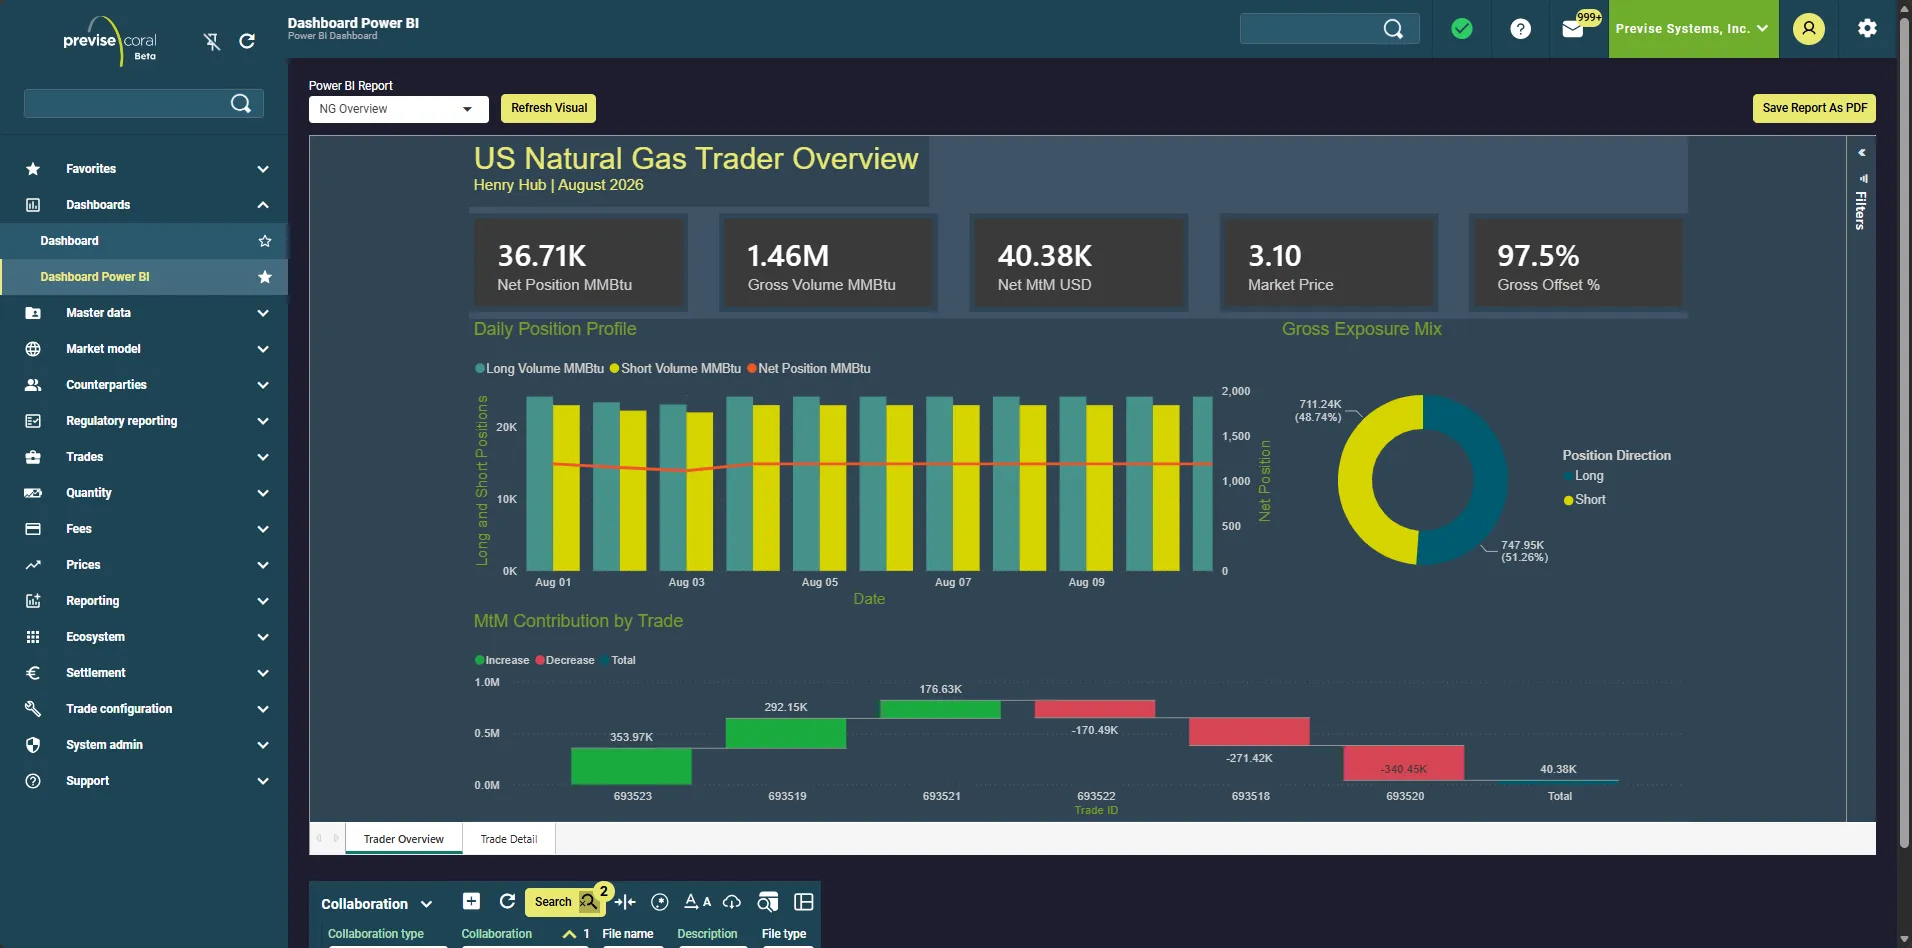This screenshot has height=948, width=1912.
Task: Click the File name column header
Action: (628, 934)
